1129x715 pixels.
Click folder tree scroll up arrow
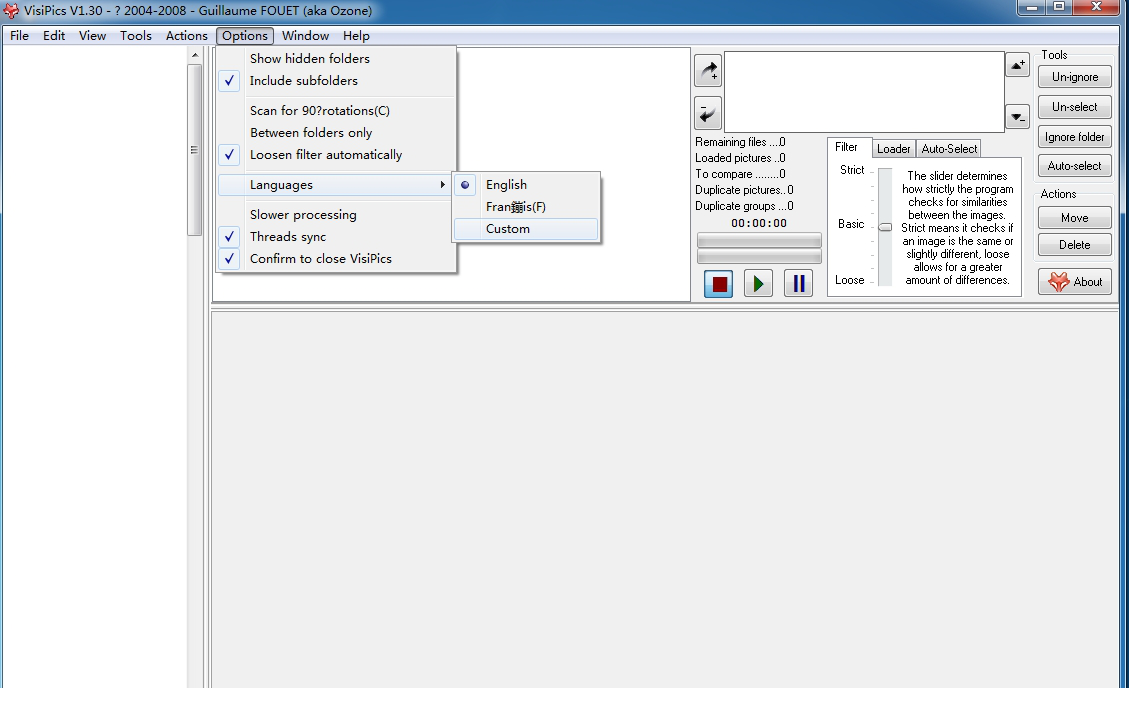pos(194,55)
